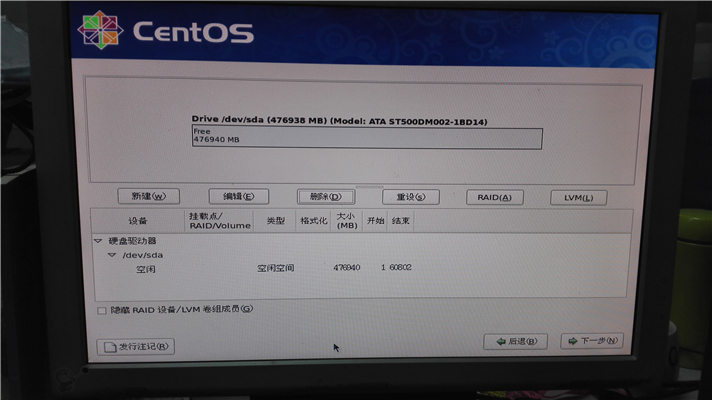The image size is (712, 400).
Task: Click the 重设(S) reset button
Action: (x=410, y=197)
